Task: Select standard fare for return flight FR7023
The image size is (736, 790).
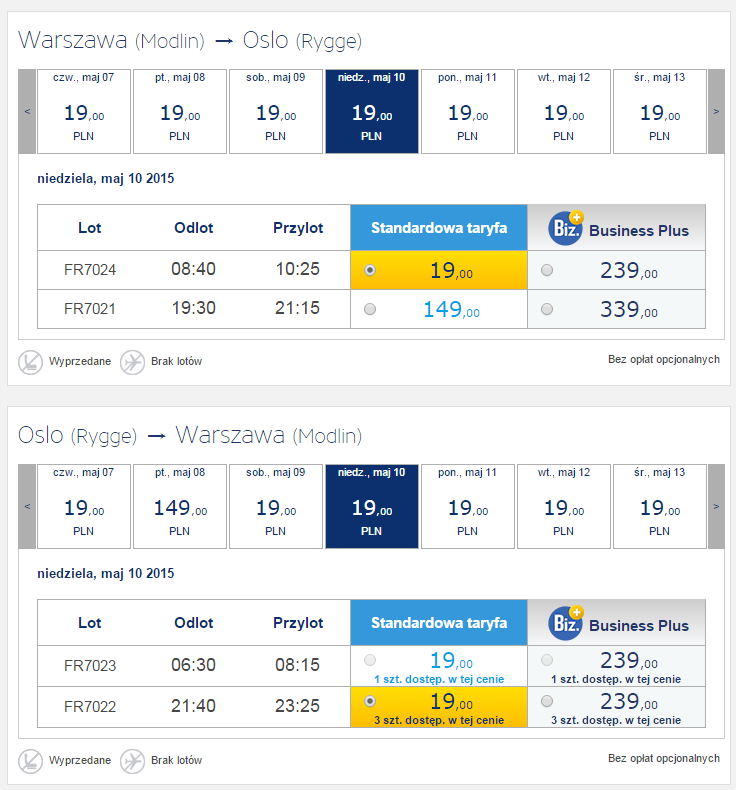Action: [x=370, y=660]
